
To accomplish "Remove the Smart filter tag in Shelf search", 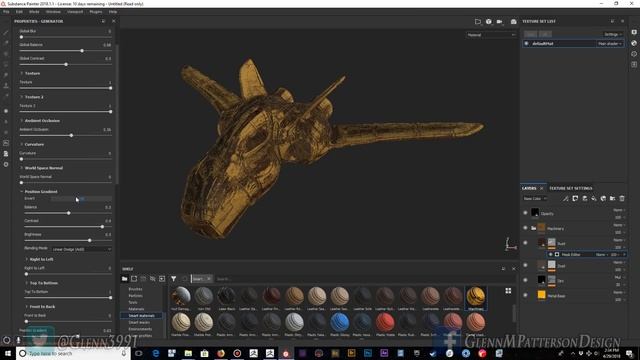I will point(209,279).
